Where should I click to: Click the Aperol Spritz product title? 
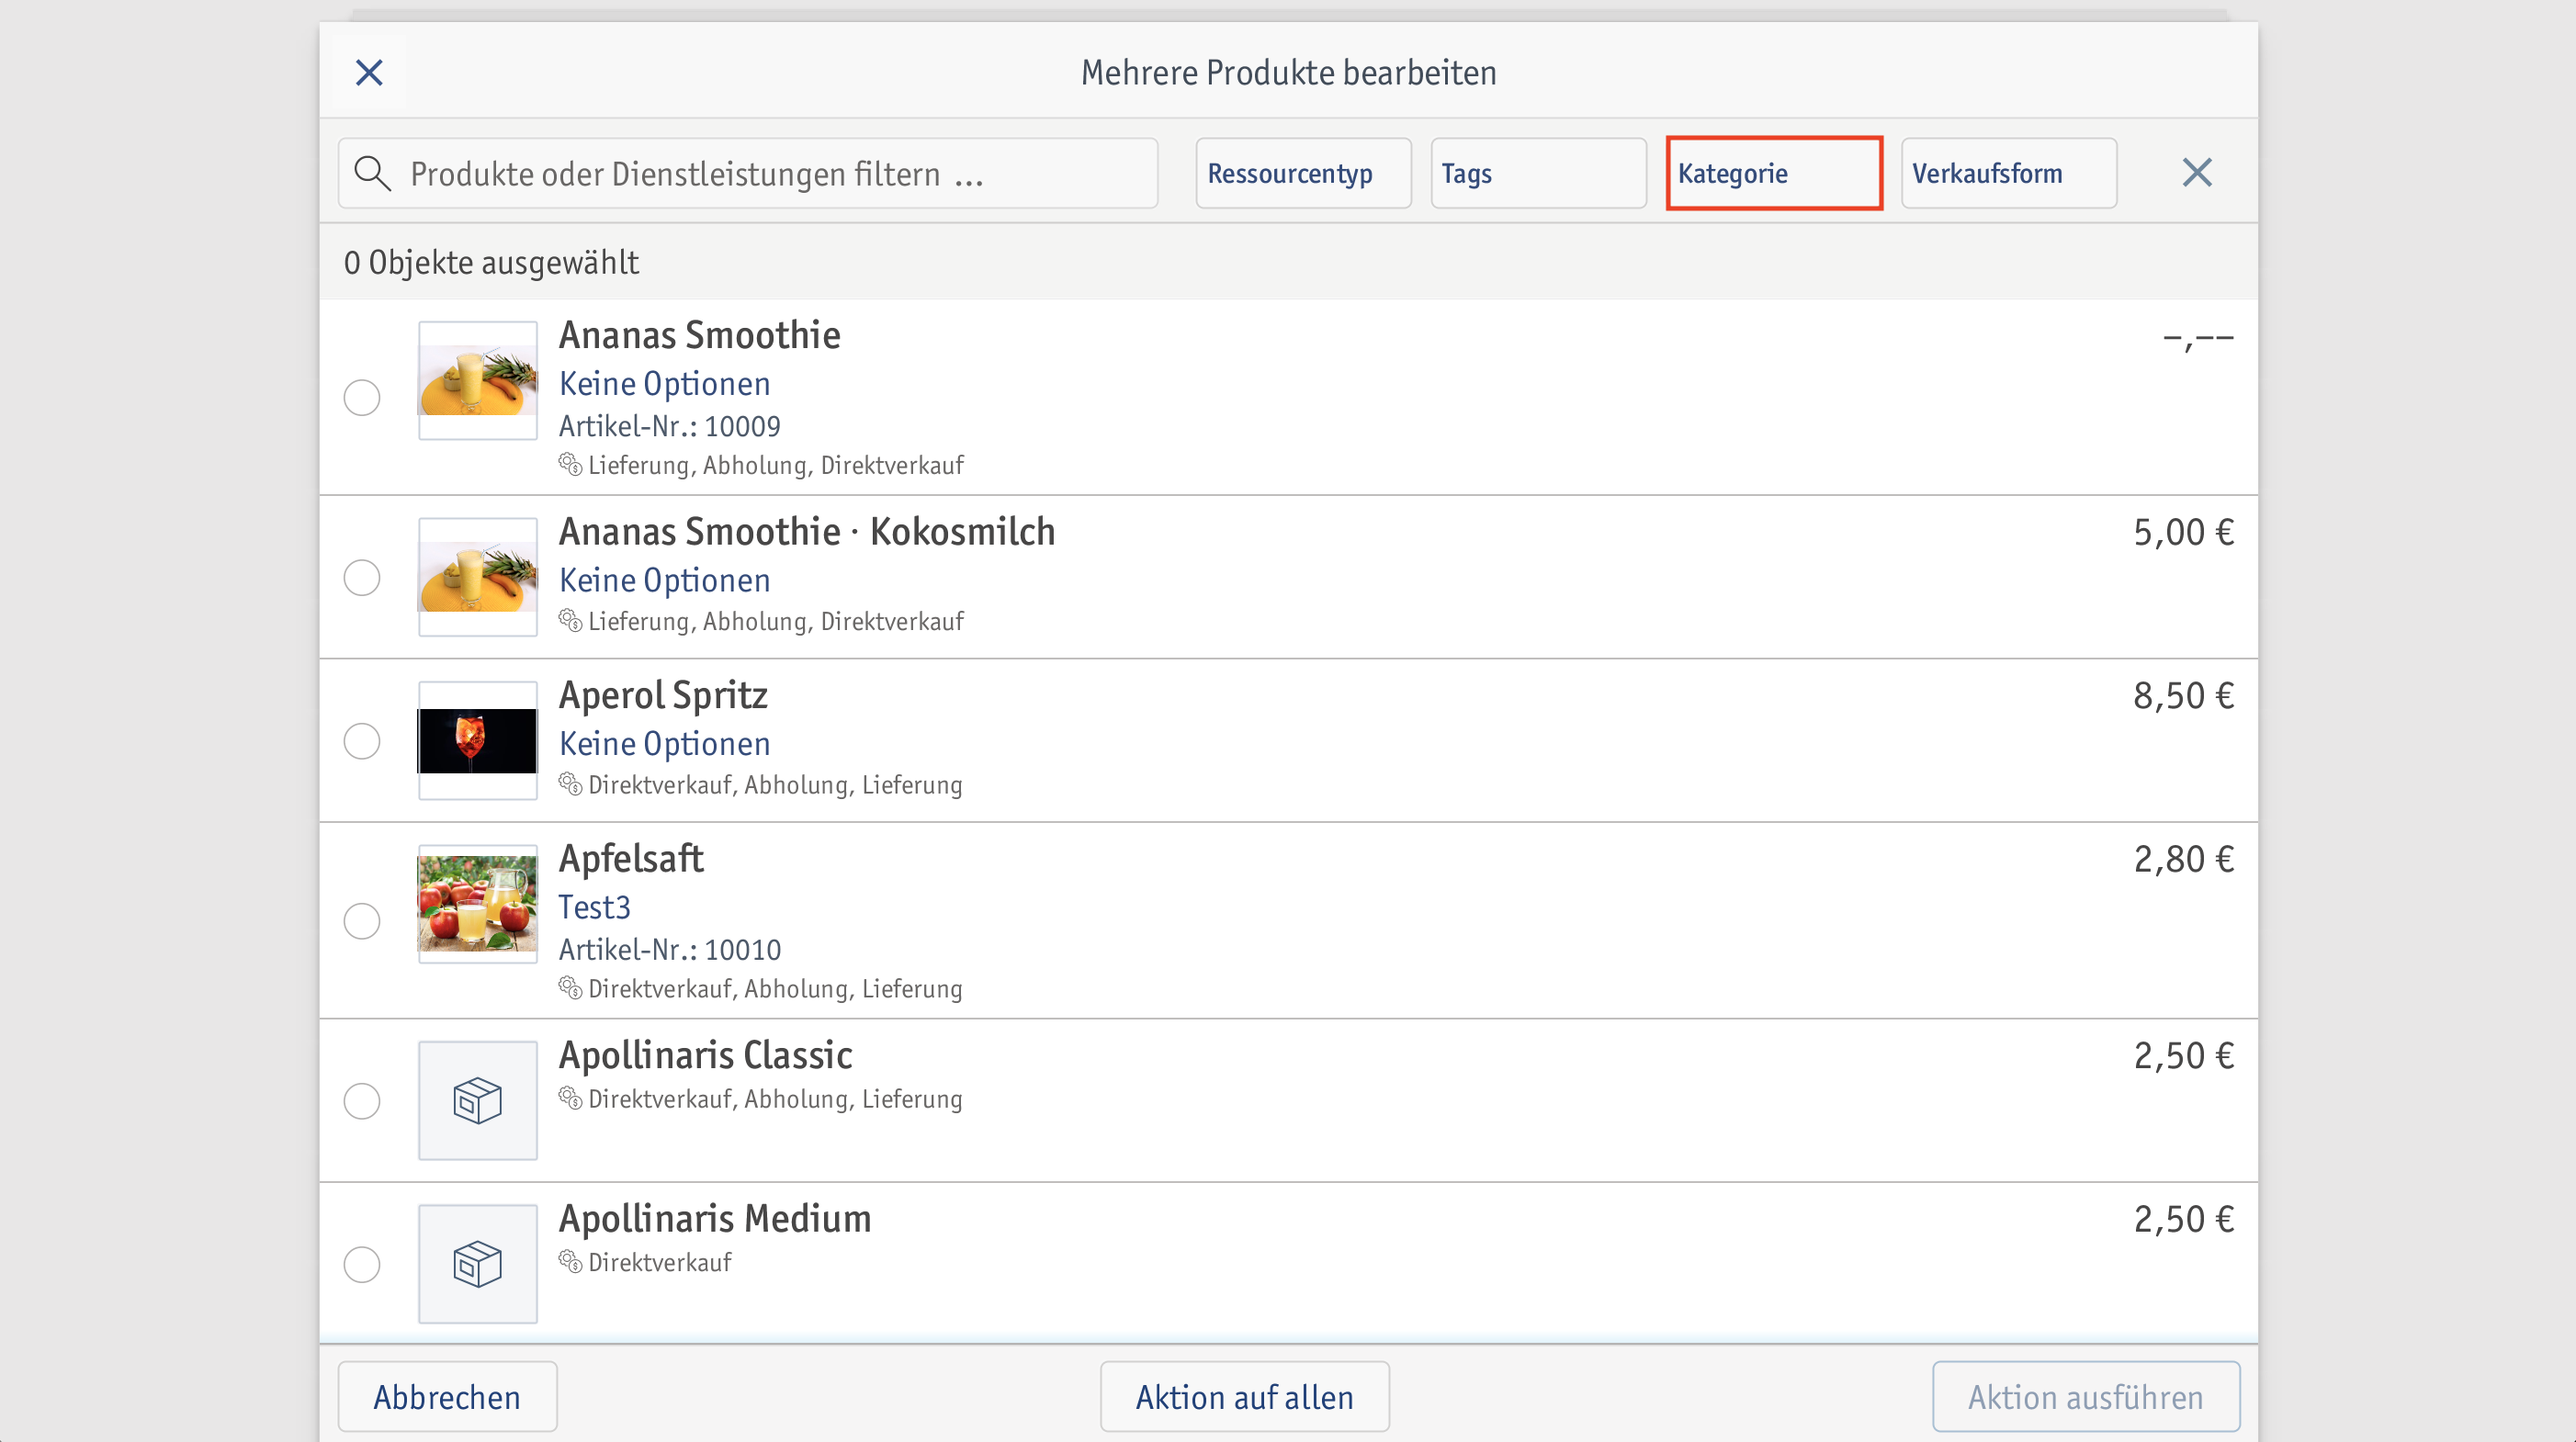click(663, 695)
